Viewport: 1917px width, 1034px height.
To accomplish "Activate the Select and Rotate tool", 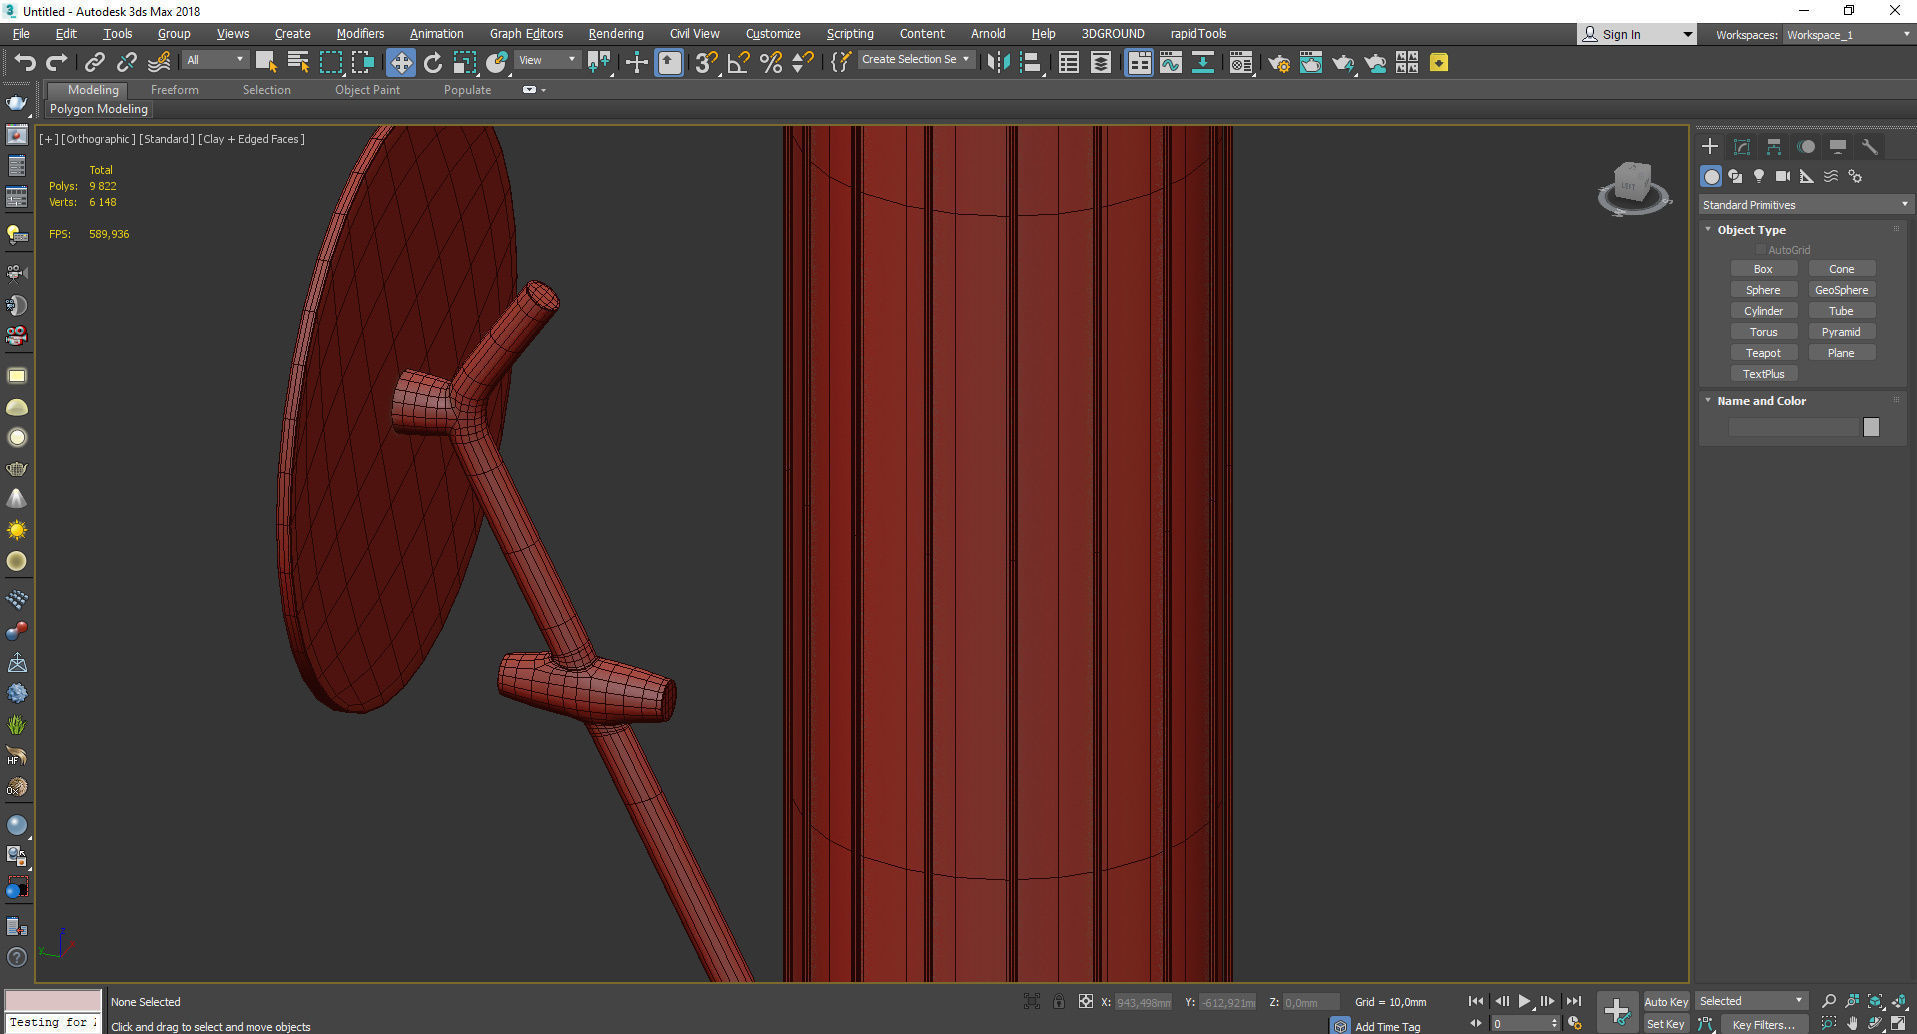I will pos(432,63).
